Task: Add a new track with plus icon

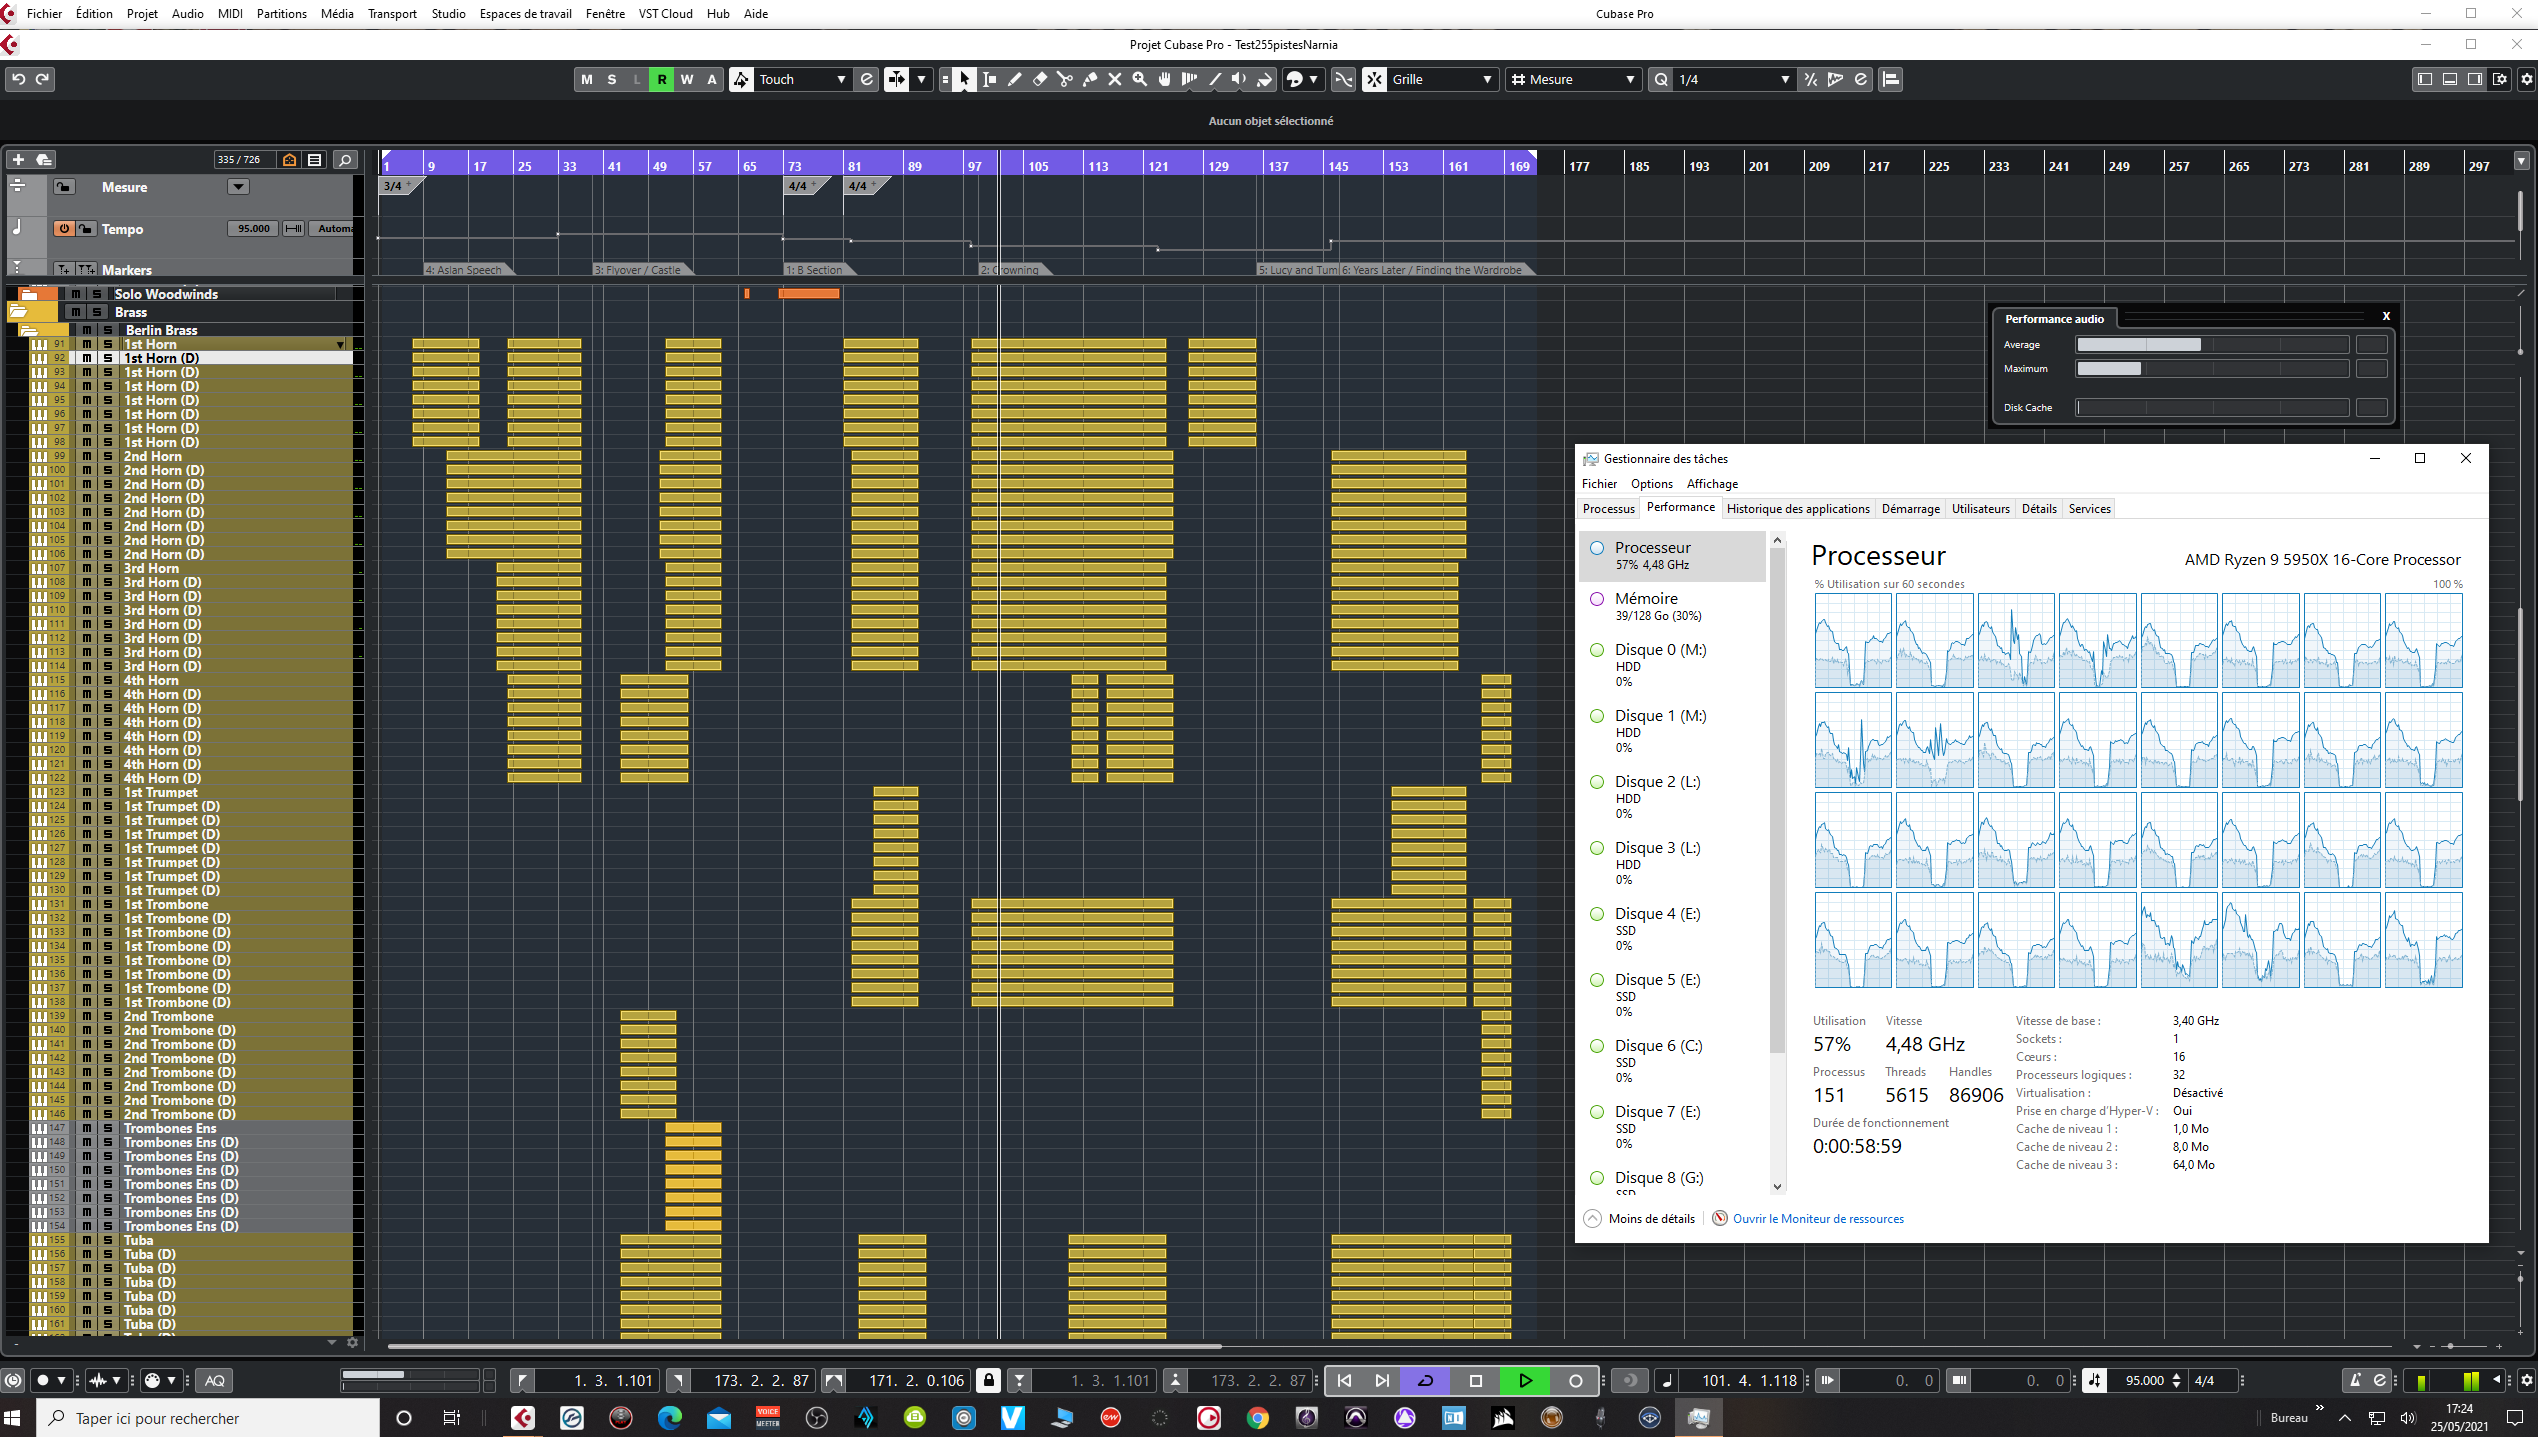Action: [18, 159]
